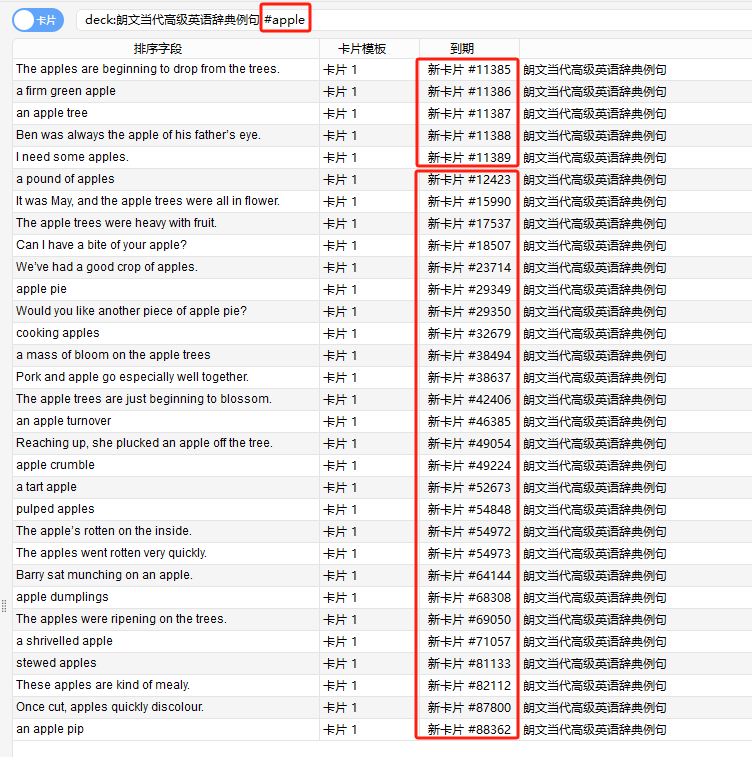Screen dimensions: 752x757
Task: Click due cell '新卡片 #38494'
Action: click(469, 355)
